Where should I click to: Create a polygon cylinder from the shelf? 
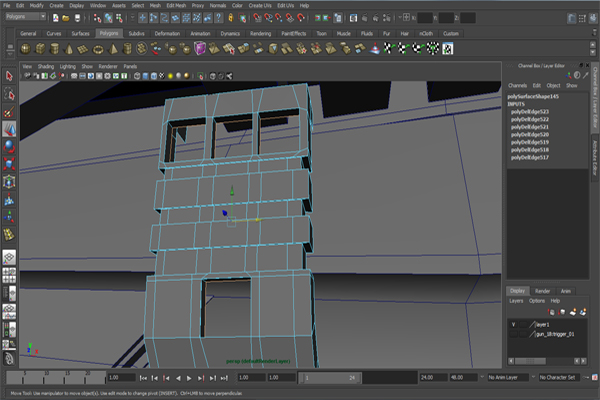click(55, 49)
